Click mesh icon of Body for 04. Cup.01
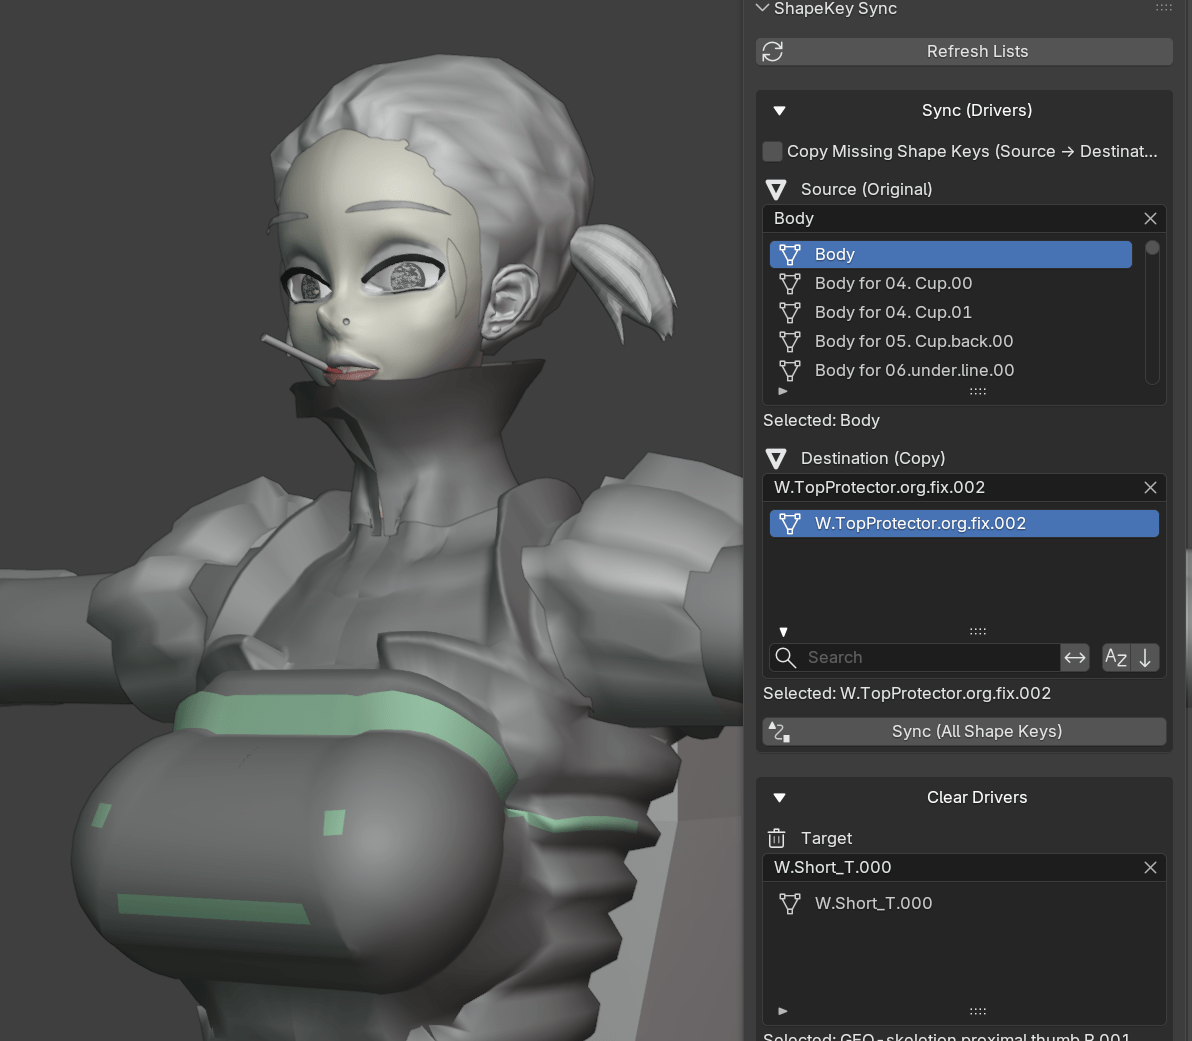This screenshot has height=1041, width=1192. 790,312
